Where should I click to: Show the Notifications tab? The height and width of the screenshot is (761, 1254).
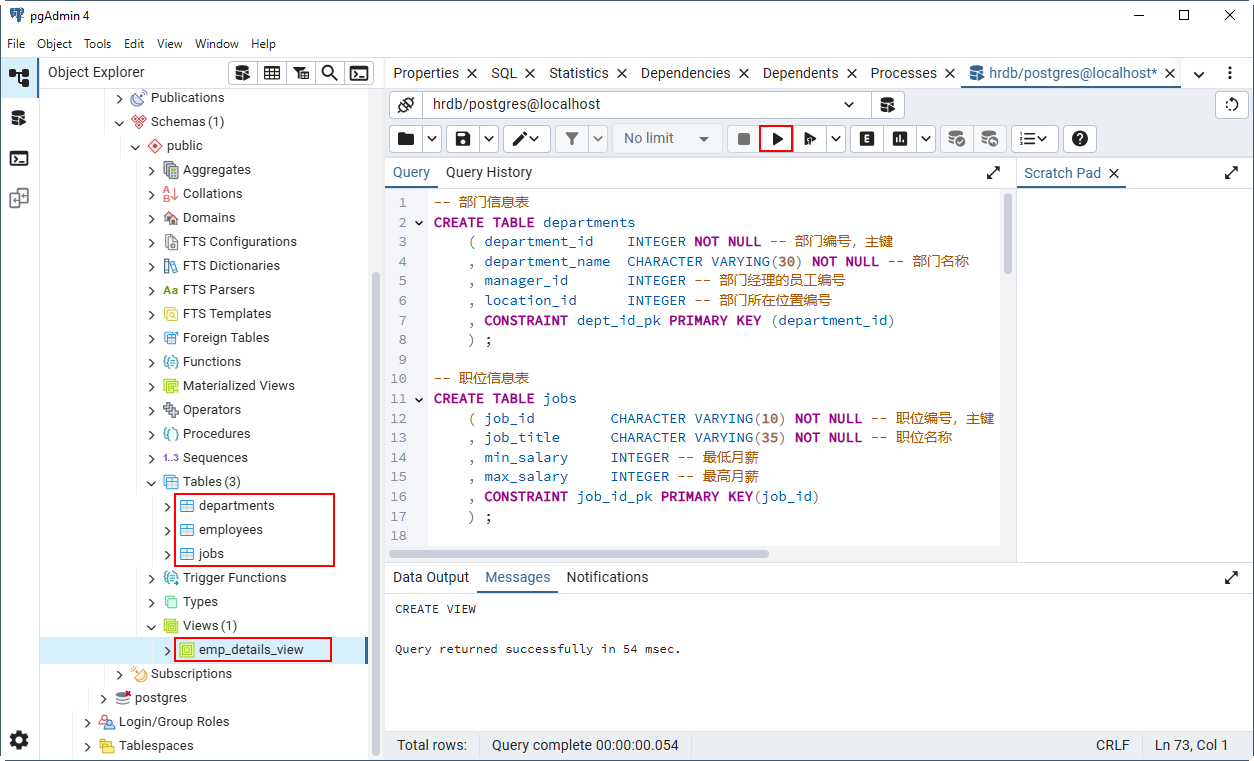point(607,577)
